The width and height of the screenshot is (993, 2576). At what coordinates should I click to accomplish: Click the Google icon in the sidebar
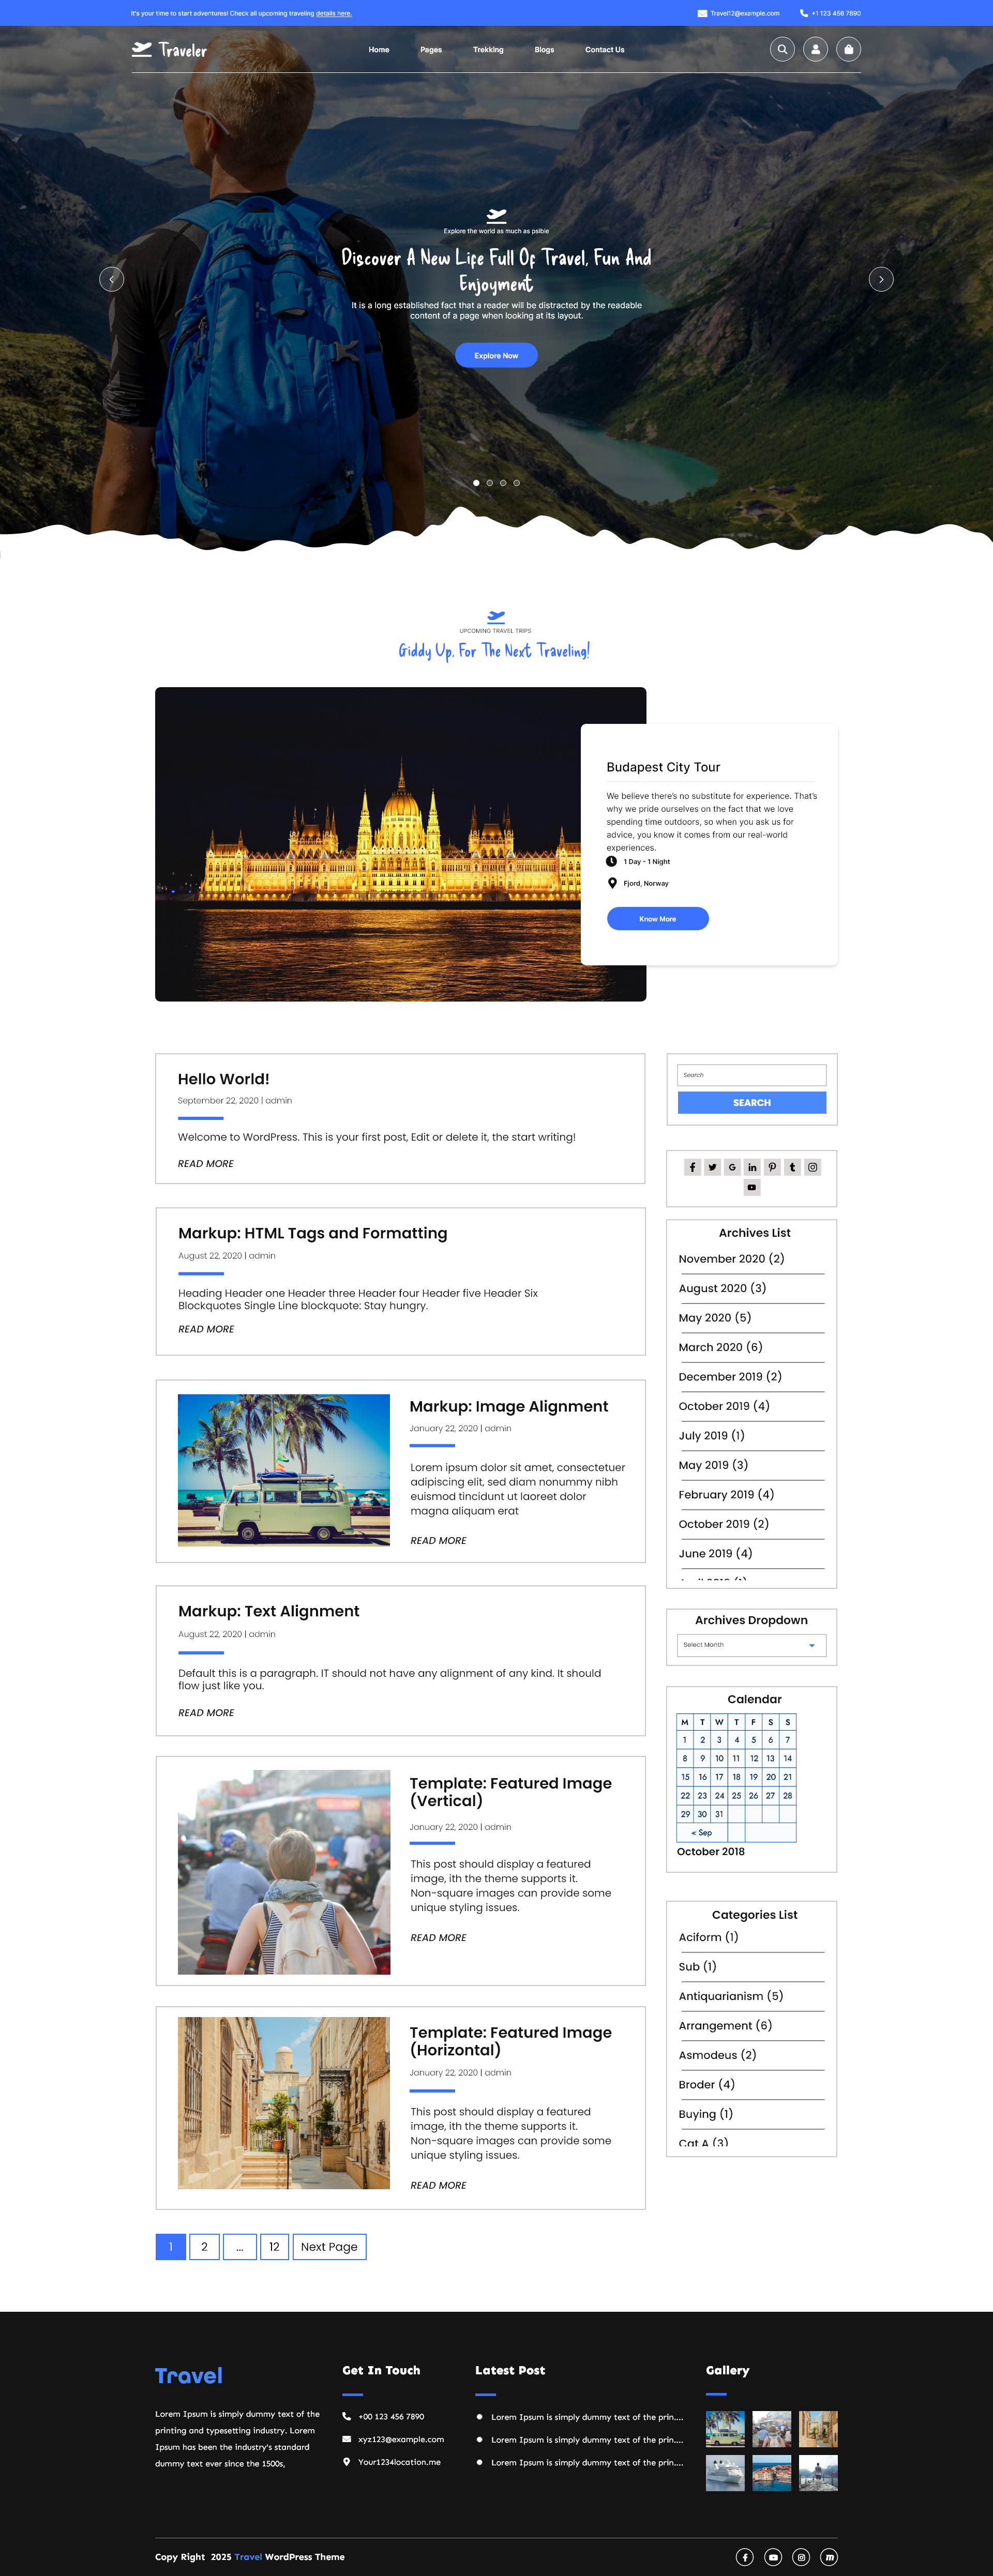(732, 1167)
